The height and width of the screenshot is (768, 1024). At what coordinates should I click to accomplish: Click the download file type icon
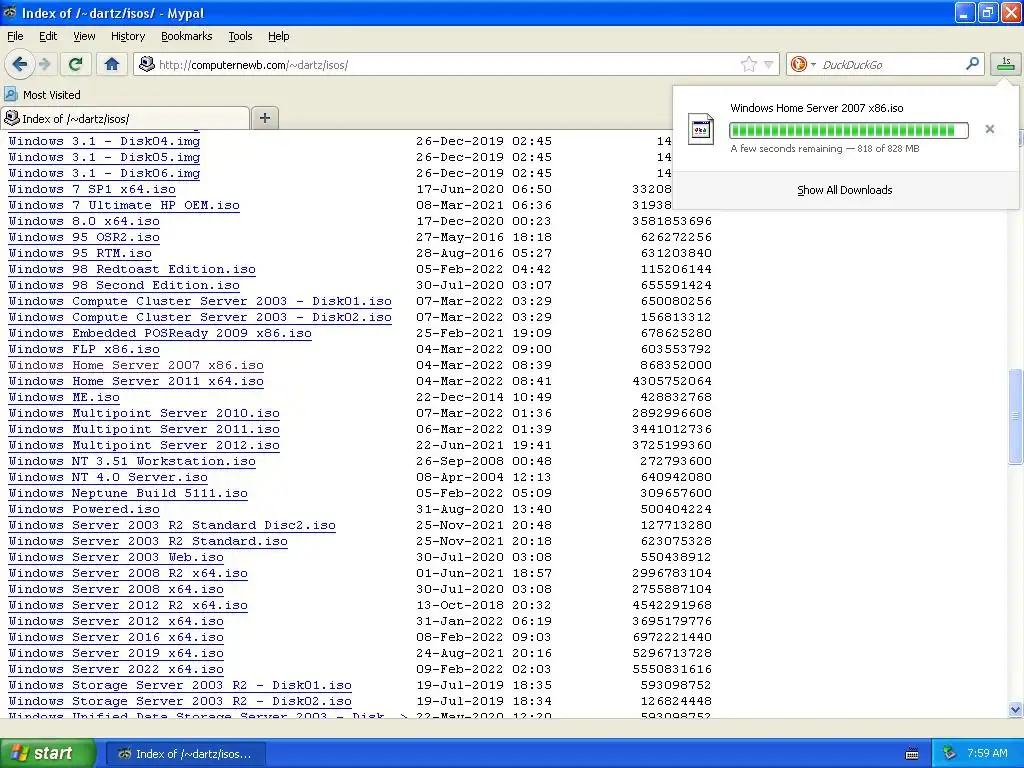tap(701, 129)
